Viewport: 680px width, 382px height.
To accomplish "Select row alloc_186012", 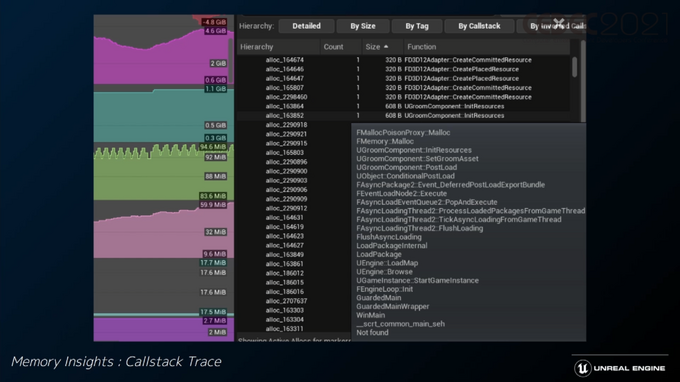I will tap(284, 273).
